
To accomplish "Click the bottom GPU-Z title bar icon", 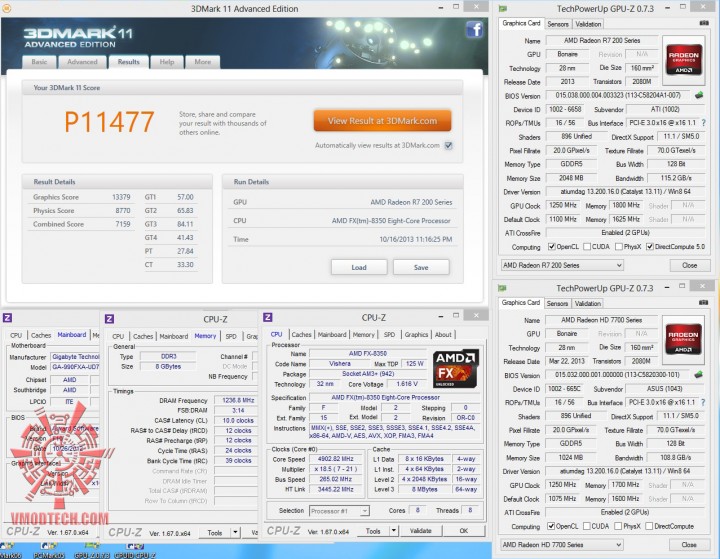I will click(x=502, y=288).
